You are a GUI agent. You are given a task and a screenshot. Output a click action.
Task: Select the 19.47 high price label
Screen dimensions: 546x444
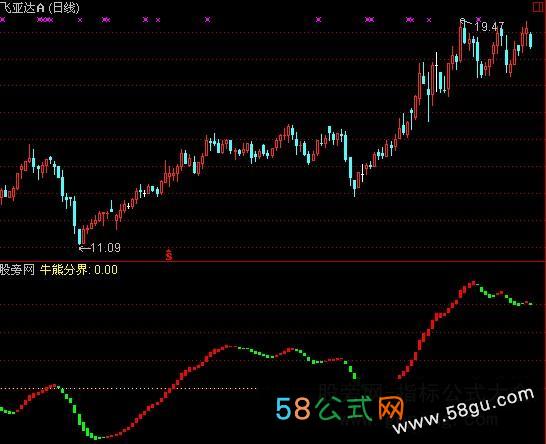click(x=489, y=27)
